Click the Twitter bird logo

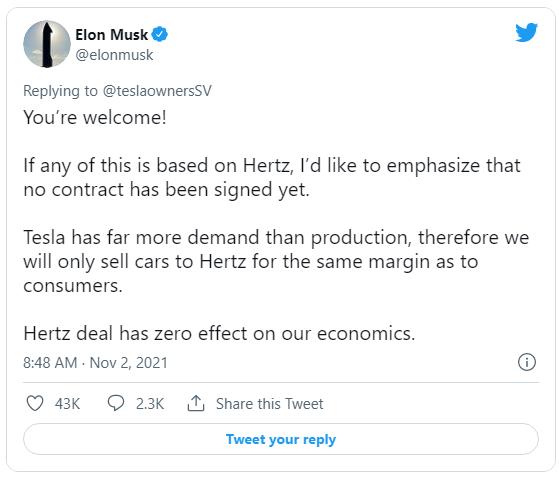point(526,32)
